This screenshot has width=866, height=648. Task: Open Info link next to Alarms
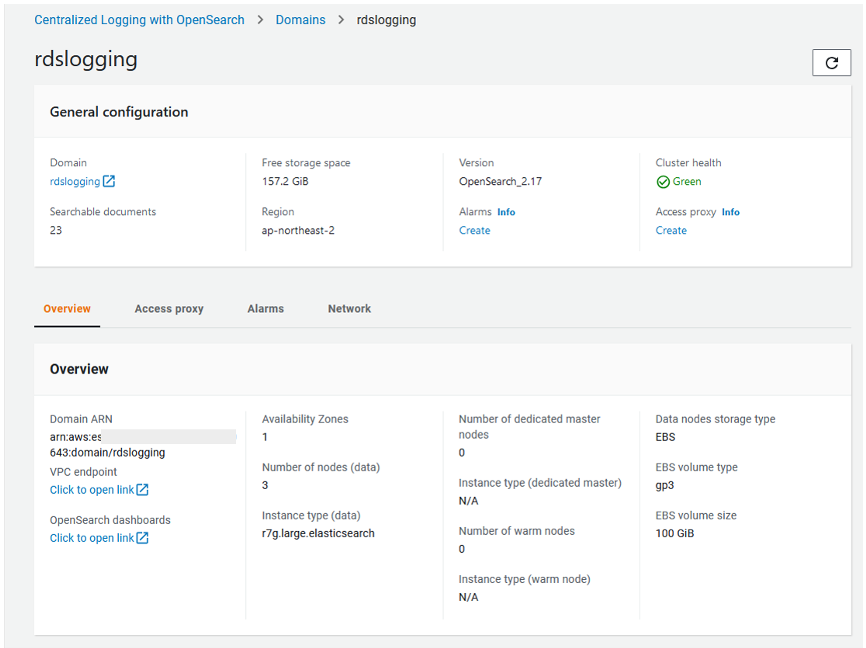[506, 212]
